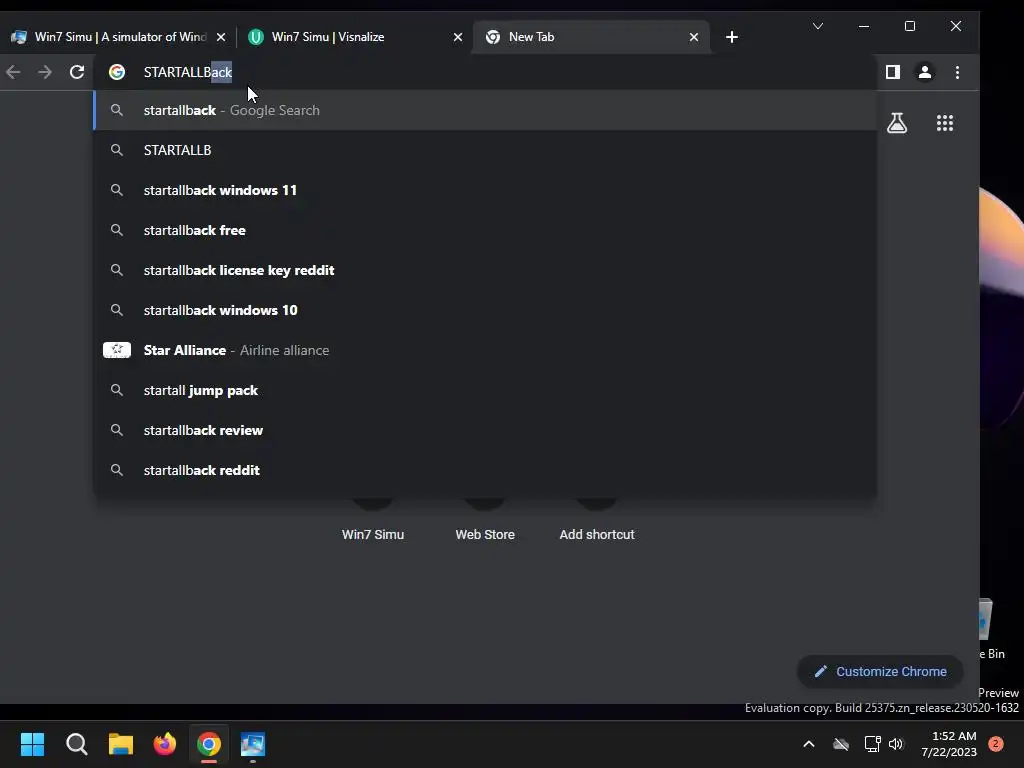
Task: Select the New Tab tab
Action: click(x=591, y=37)
